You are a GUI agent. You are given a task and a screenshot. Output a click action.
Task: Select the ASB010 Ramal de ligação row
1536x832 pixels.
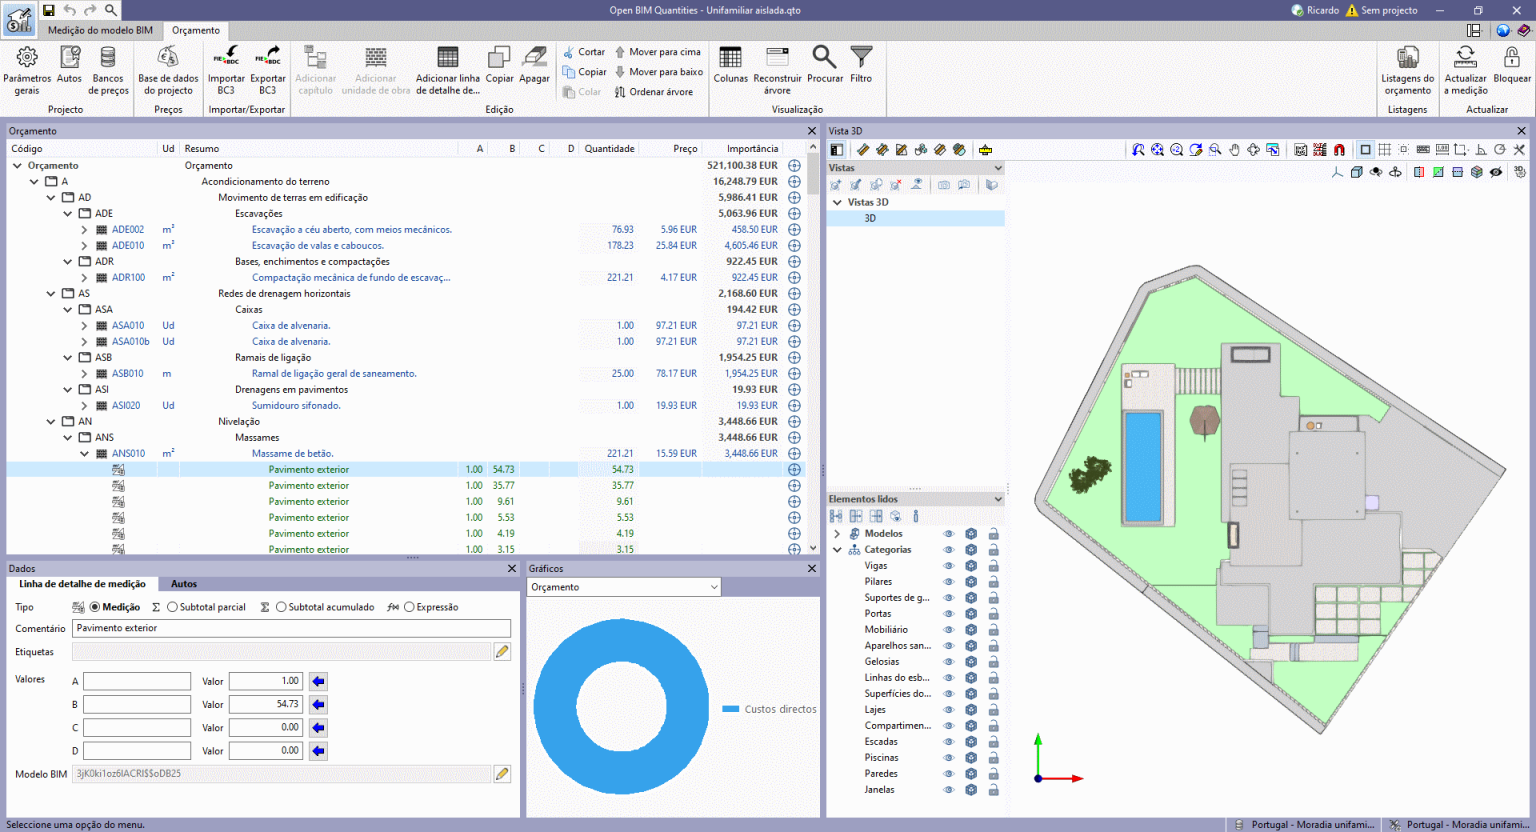pos(404,374)
